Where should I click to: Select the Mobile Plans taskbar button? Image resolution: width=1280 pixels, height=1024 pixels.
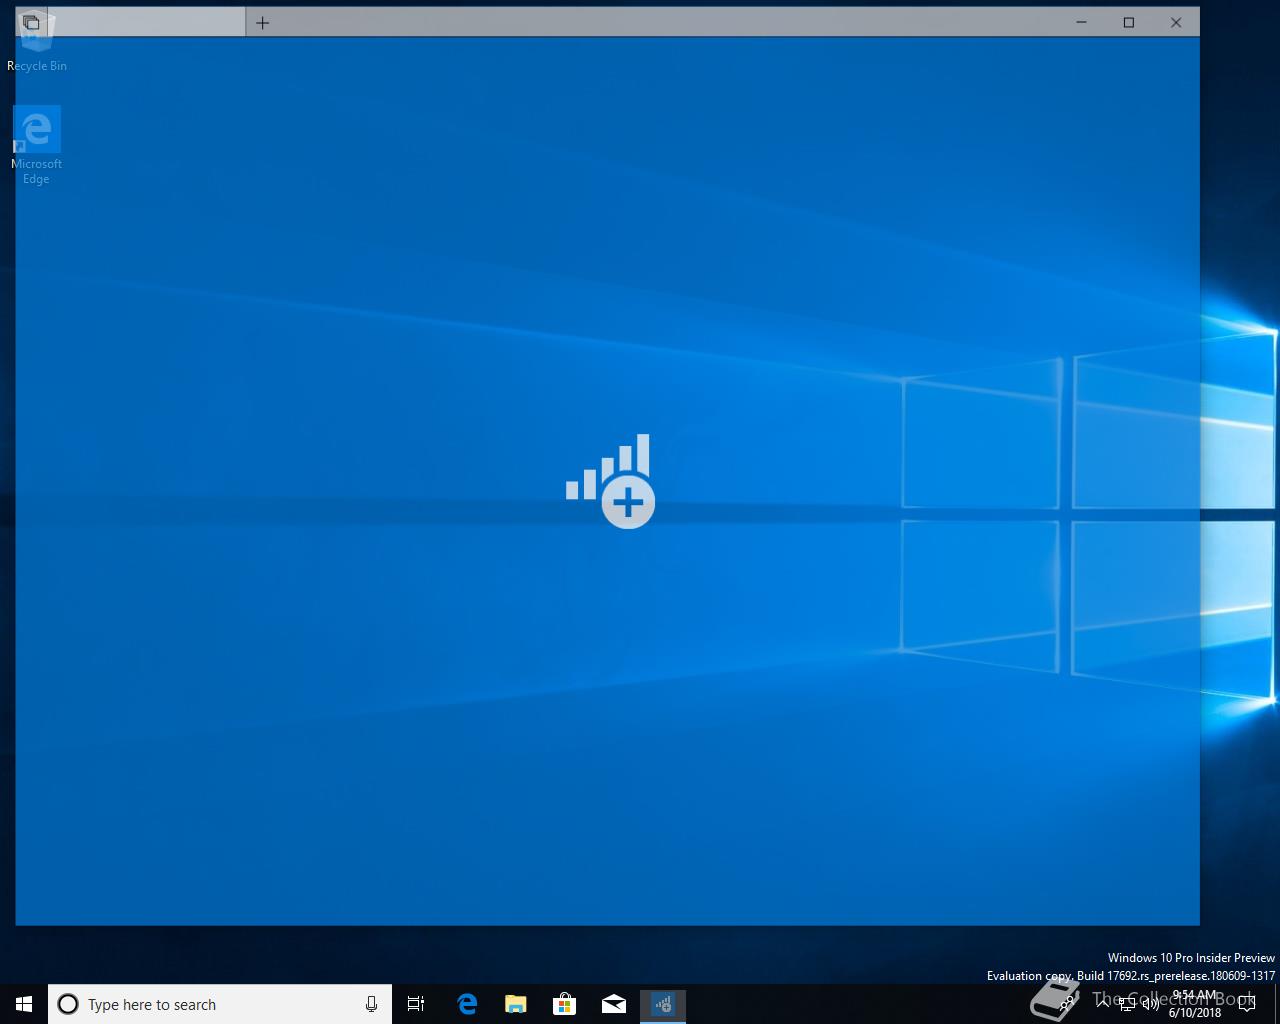pyautogui.click(x=663, y=1004)
